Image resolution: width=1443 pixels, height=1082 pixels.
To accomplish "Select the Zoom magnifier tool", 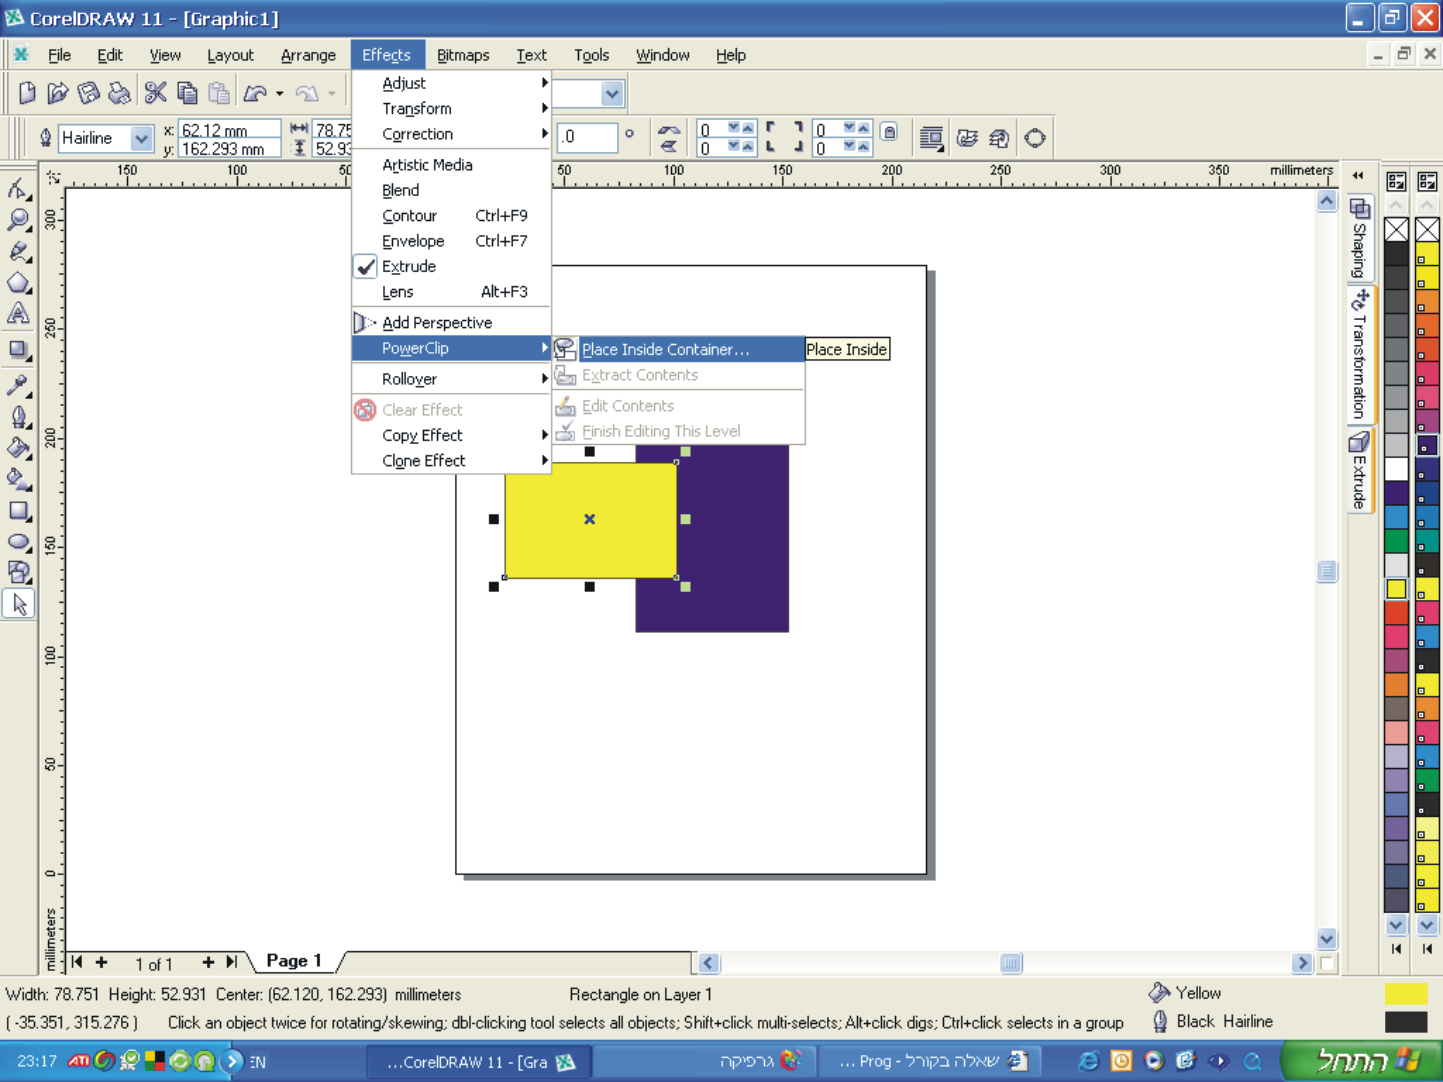I will click(x=18, y=220).
